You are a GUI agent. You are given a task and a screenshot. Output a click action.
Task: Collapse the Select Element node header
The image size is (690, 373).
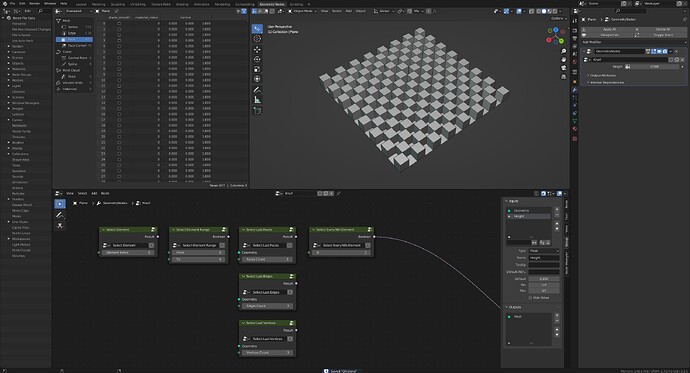tap(103, 230)
